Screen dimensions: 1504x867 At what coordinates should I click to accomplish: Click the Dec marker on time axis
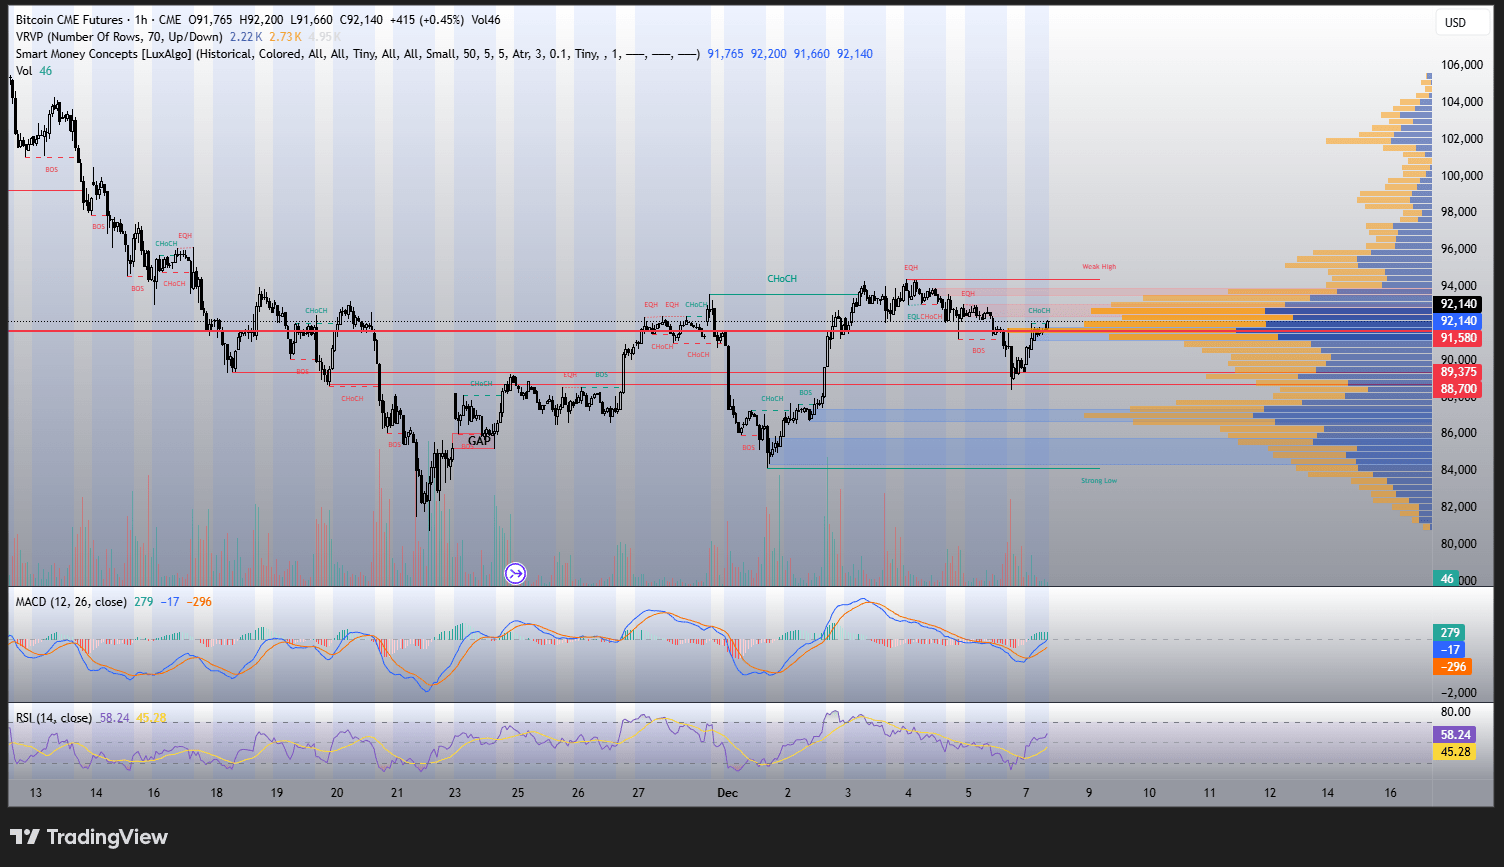click(x=727, y=793)
